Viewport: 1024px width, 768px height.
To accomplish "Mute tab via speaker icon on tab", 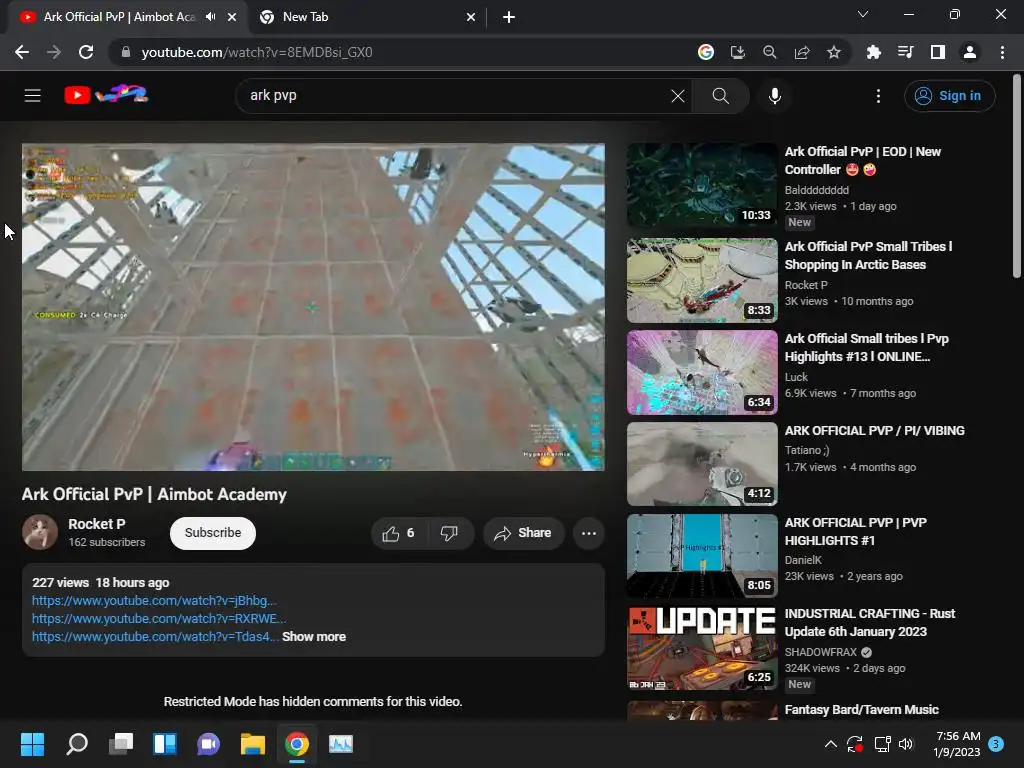I will tap(210, 17).
